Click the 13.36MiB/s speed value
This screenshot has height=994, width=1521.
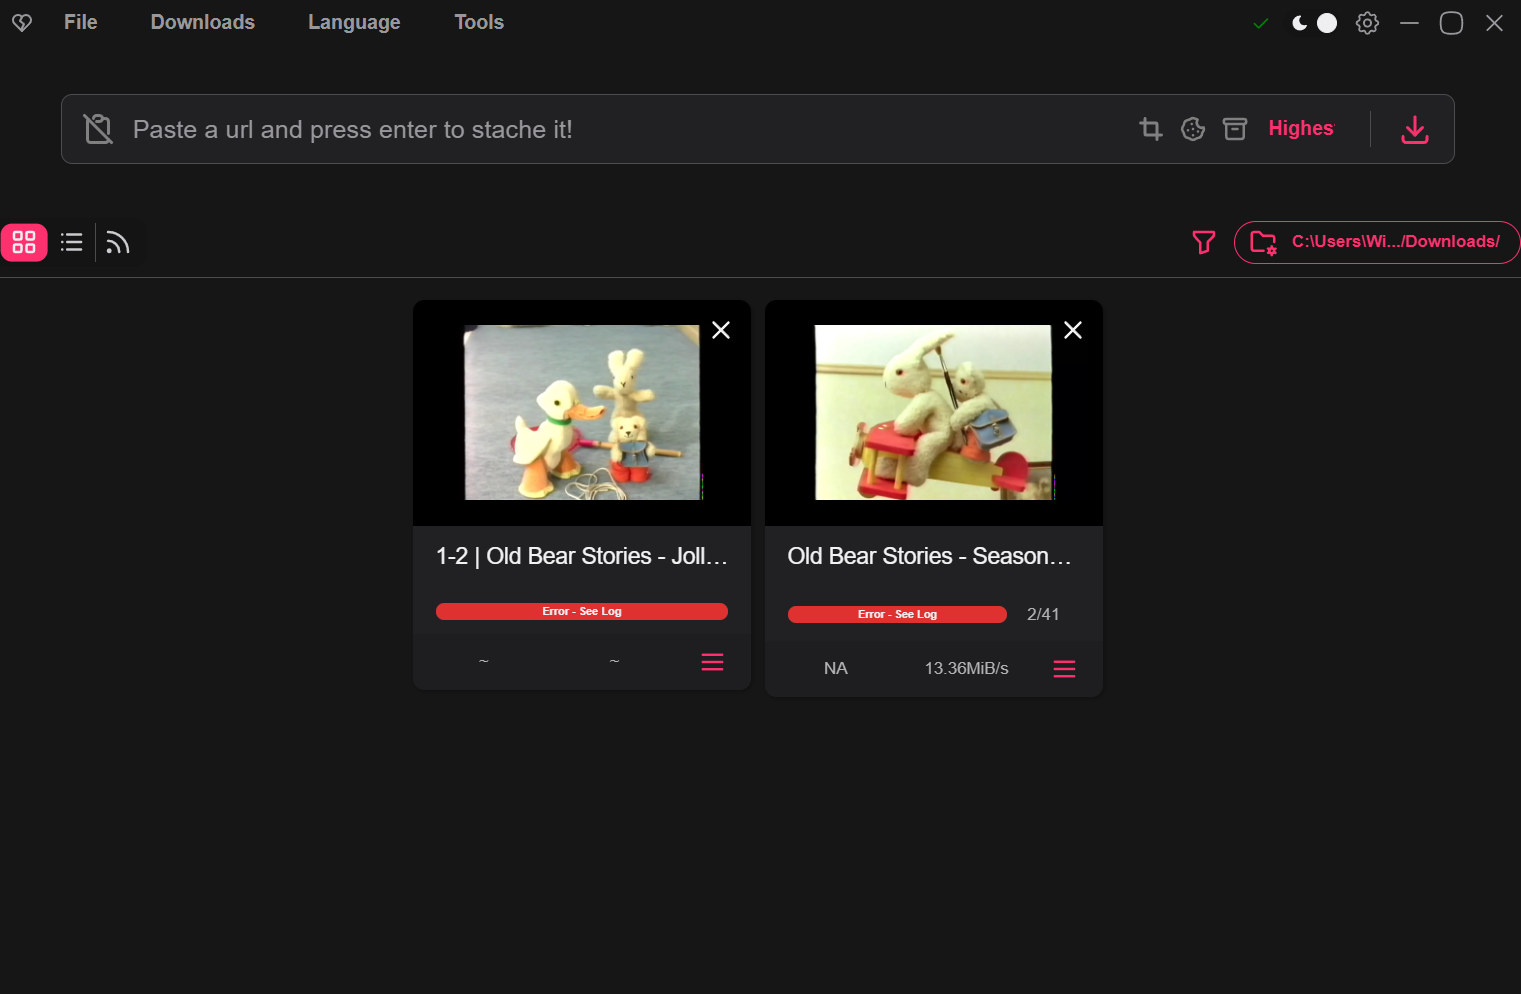(x=967, y=668)
